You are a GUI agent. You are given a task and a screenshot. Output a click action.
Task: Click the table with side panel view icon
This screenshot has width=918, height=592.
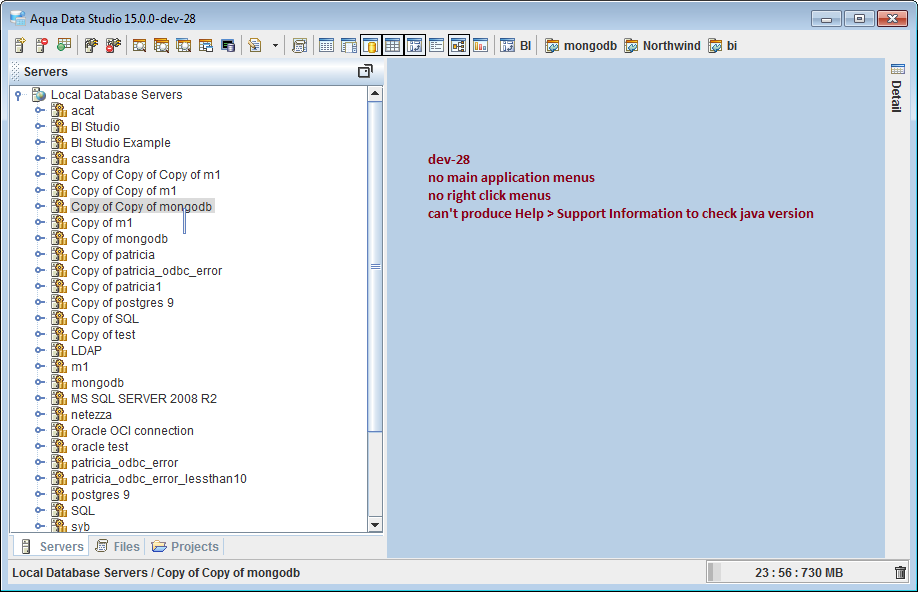(x=349, y=45)
